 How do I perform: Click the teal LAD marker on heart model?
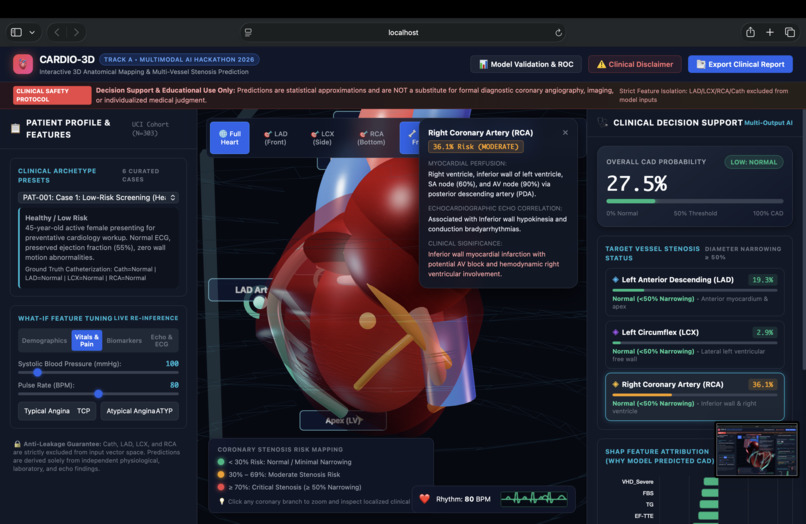pos(259,302)
